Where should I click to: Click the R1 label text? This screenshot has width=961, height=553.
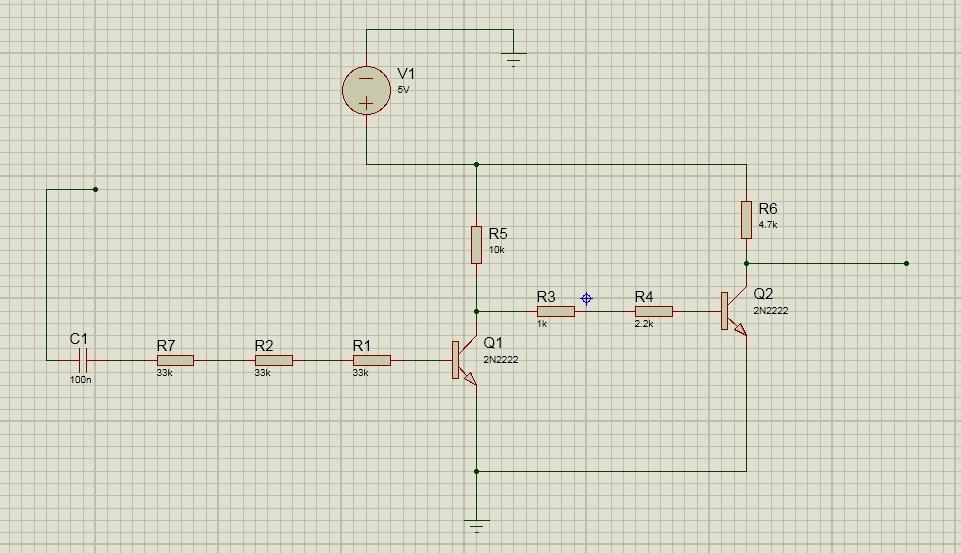click(362, 346)
